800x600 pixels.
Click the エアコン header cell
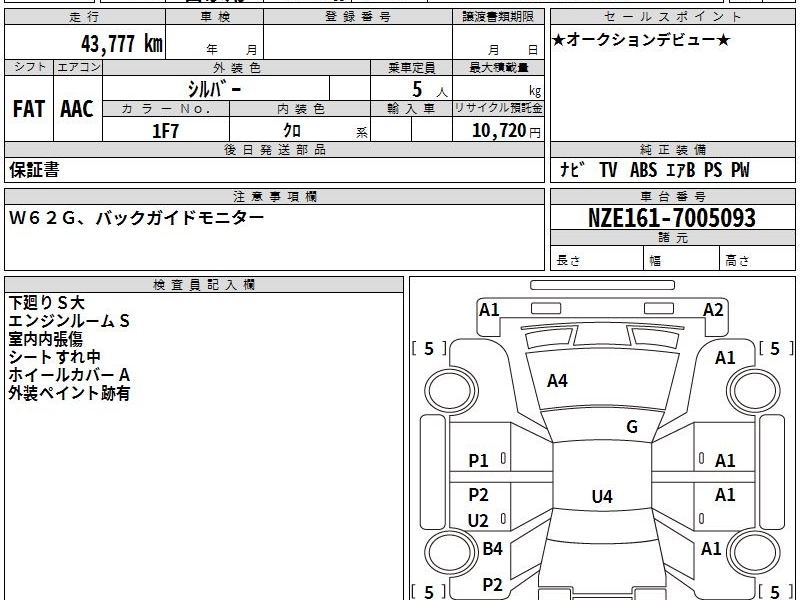coord(78,67)
